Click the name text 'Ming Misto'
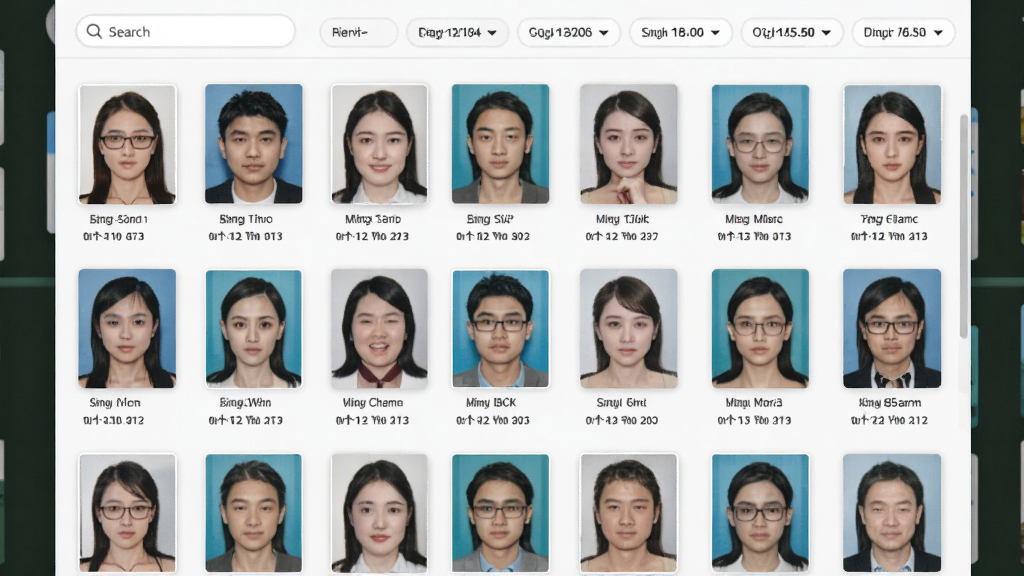The height and width of the screenshot is (576, 1024). click(754, 219)
